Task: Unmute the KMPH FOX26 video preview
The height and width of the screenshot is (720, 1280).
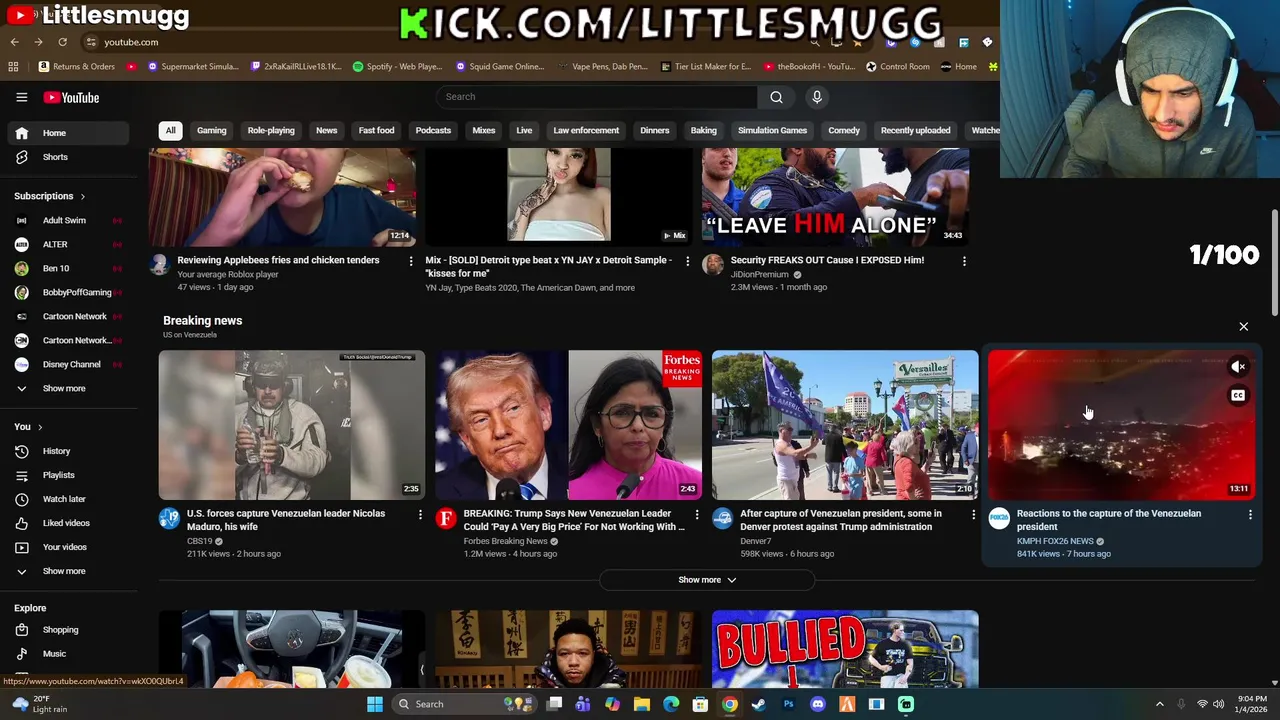Action: [1238, 367]
